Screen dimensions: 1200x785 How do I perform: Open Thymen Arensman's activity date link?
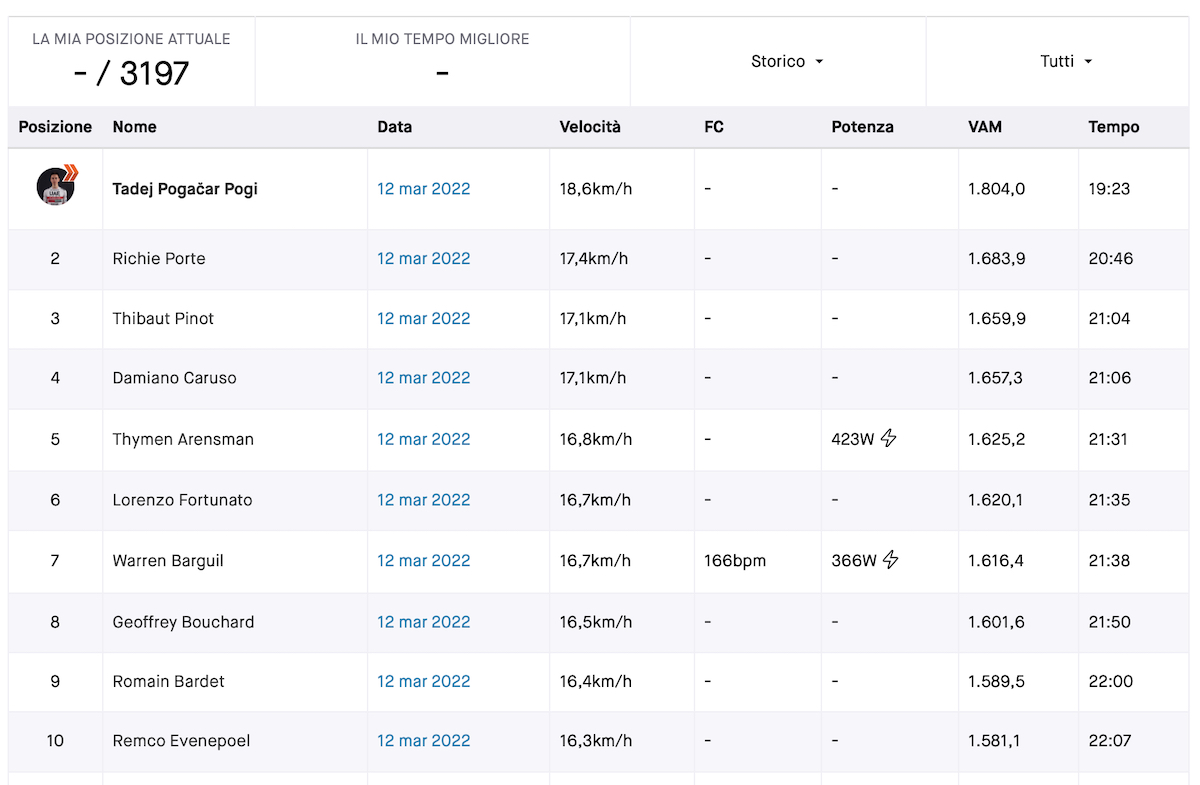click(423, 439)
